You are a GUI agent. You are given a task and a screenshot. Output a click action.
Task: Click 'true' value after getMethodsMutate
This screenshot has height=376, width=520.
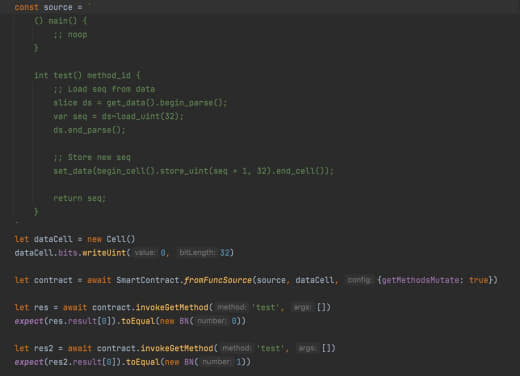click(478, 280)
